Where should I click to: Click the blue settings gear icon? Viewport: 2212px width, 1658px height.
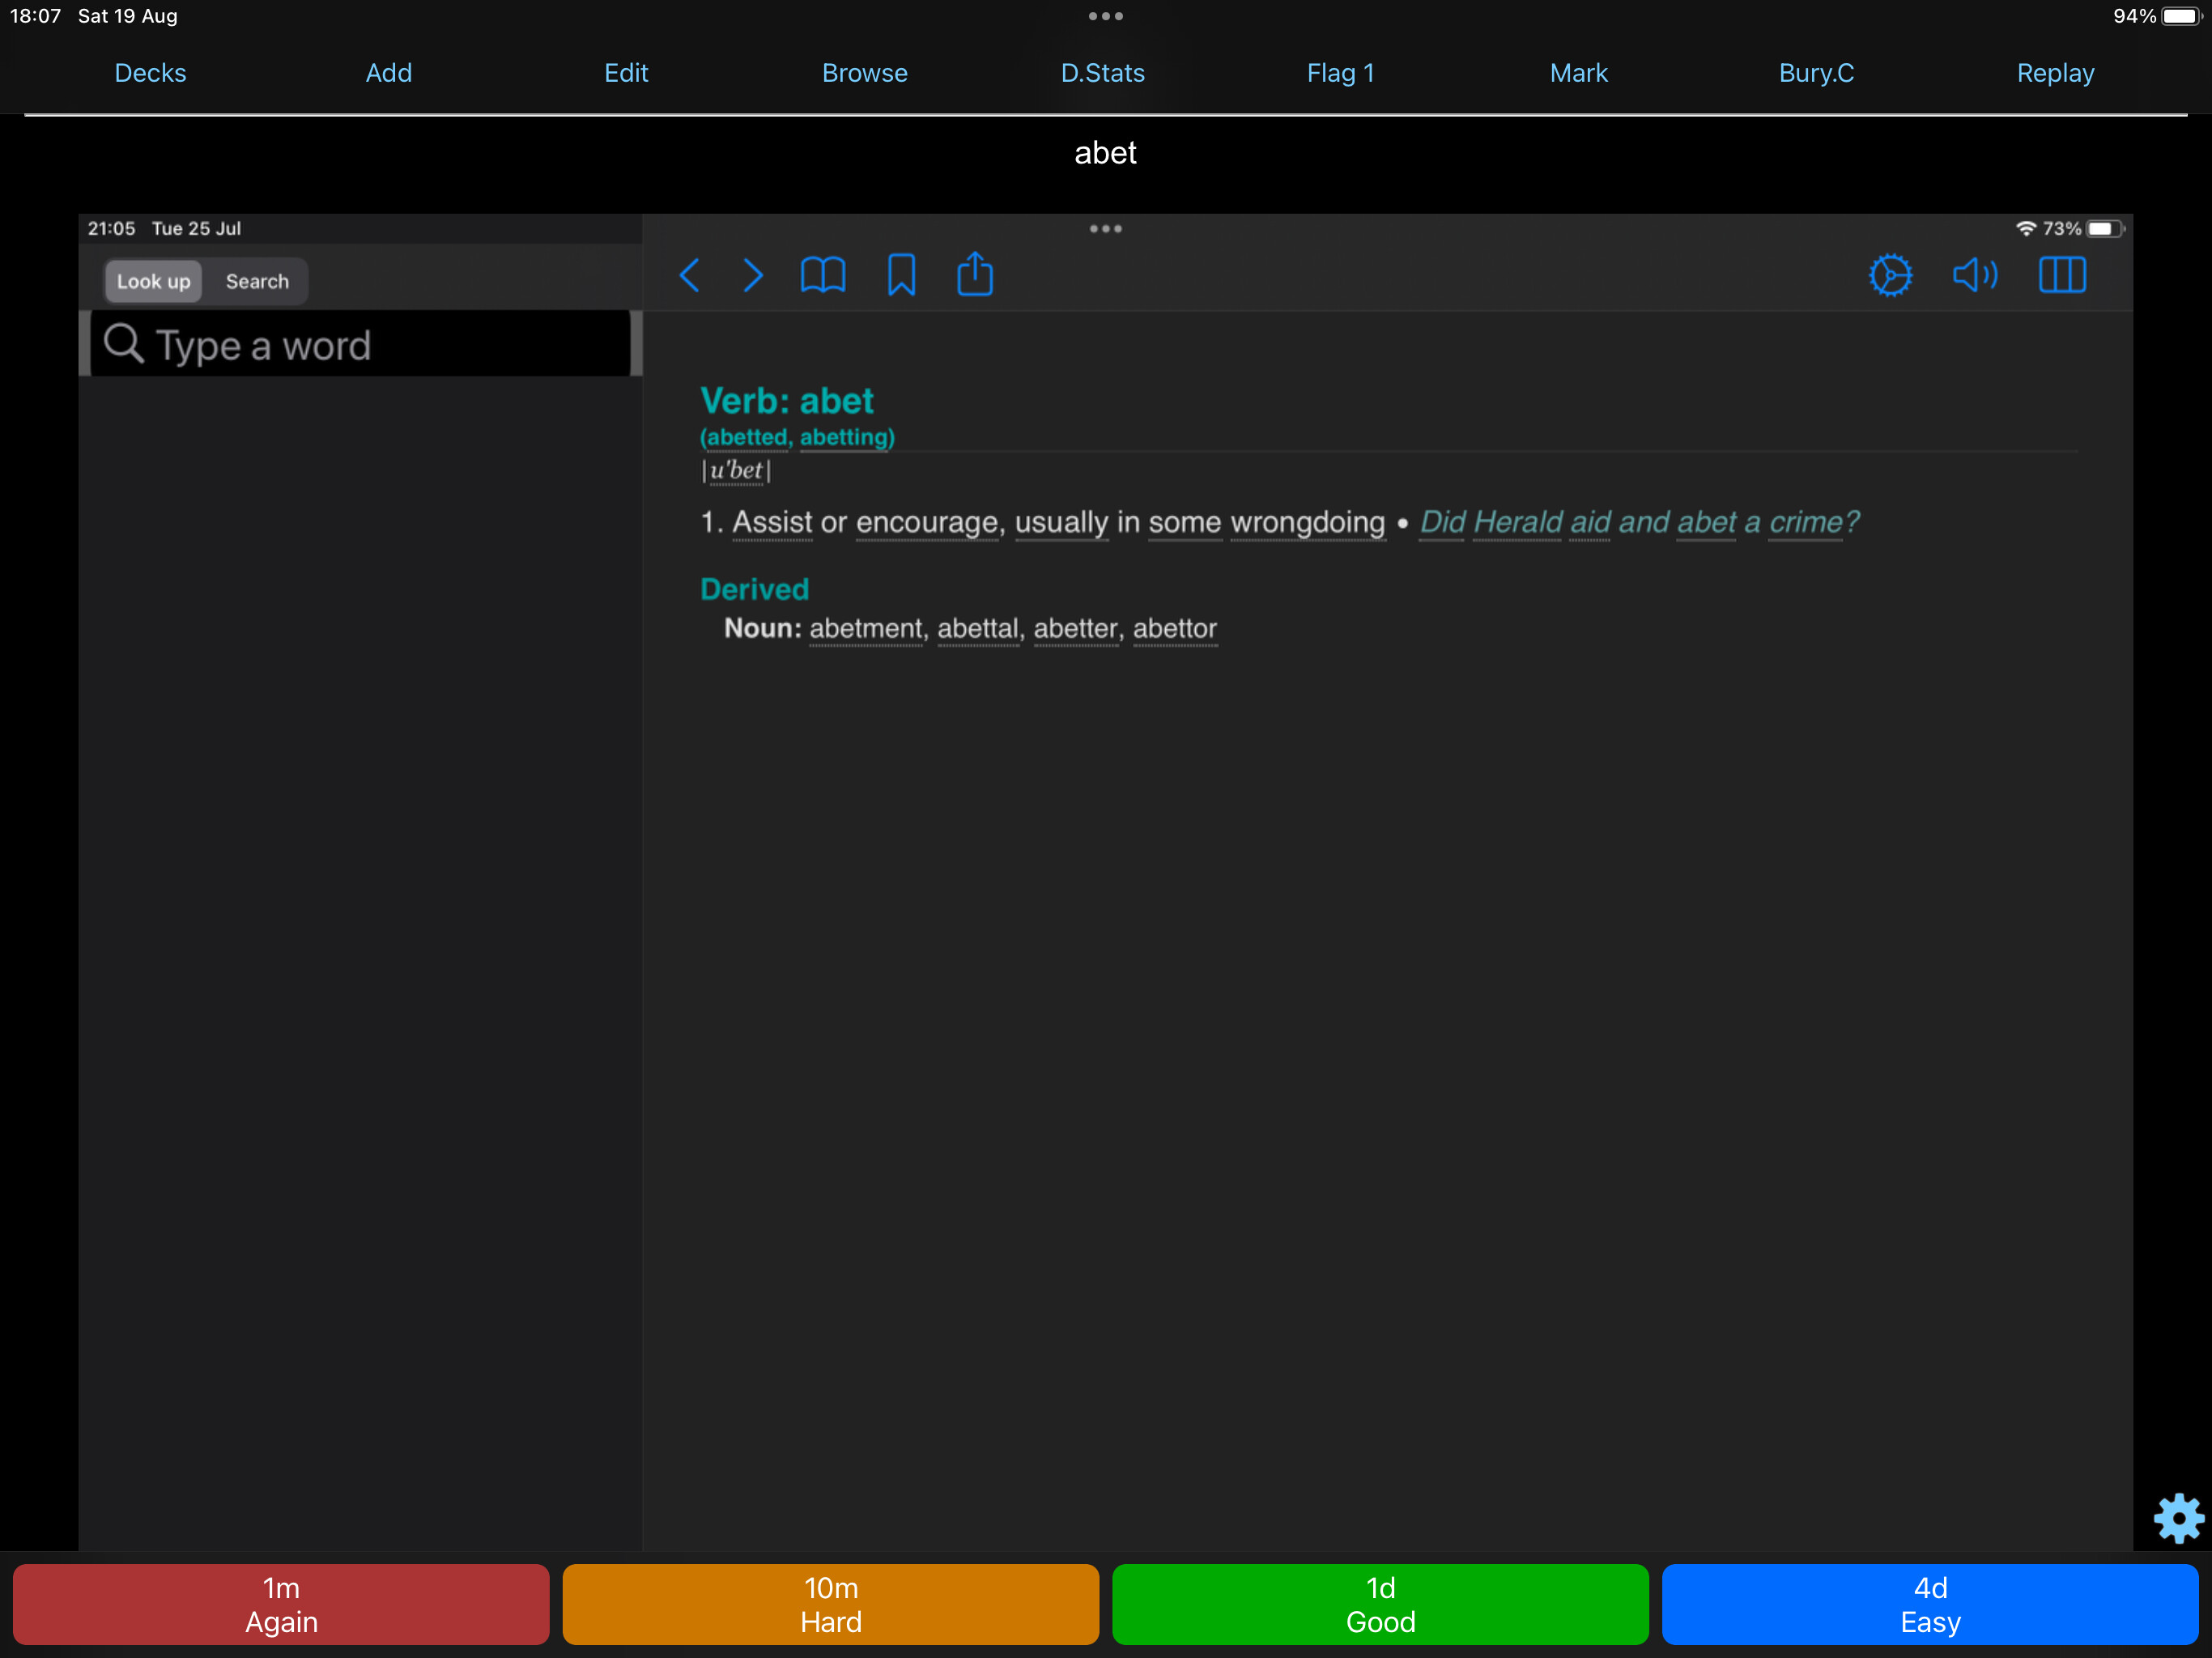coord(2178,1518)
